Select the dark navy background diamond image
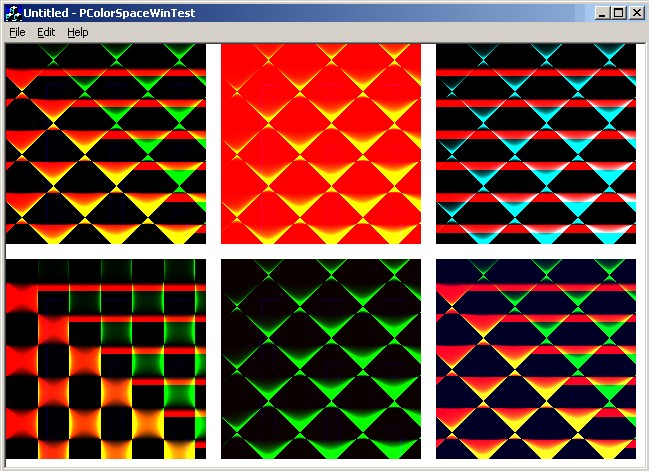The image size is (649, 471). click(536, 359)
